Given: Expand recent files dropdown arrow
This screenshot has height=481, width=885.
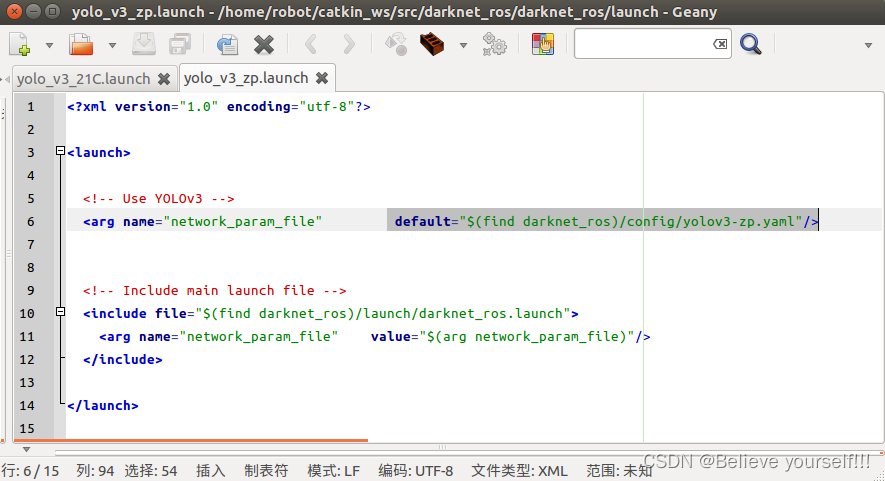Looking at the screenshot, I should (x=112, y=45).
